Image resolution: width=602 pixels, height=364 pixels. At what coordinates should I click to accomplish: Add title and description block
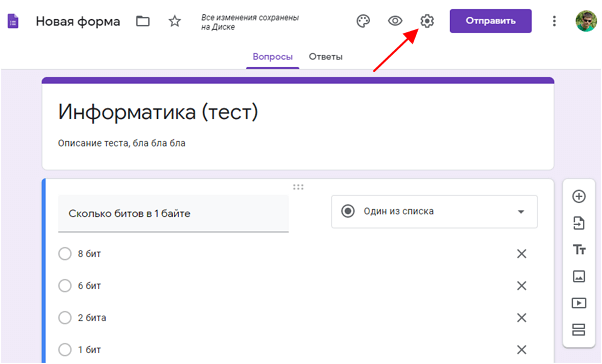point(579,250)
